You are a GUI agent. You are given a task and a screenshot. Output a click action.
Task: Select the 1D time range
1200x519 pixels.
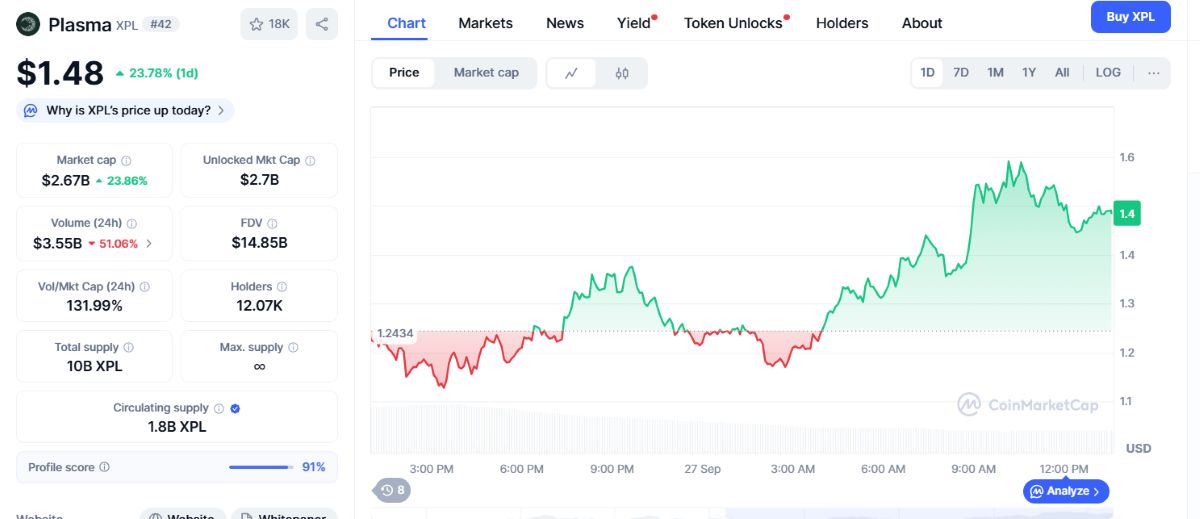point(927,73)
